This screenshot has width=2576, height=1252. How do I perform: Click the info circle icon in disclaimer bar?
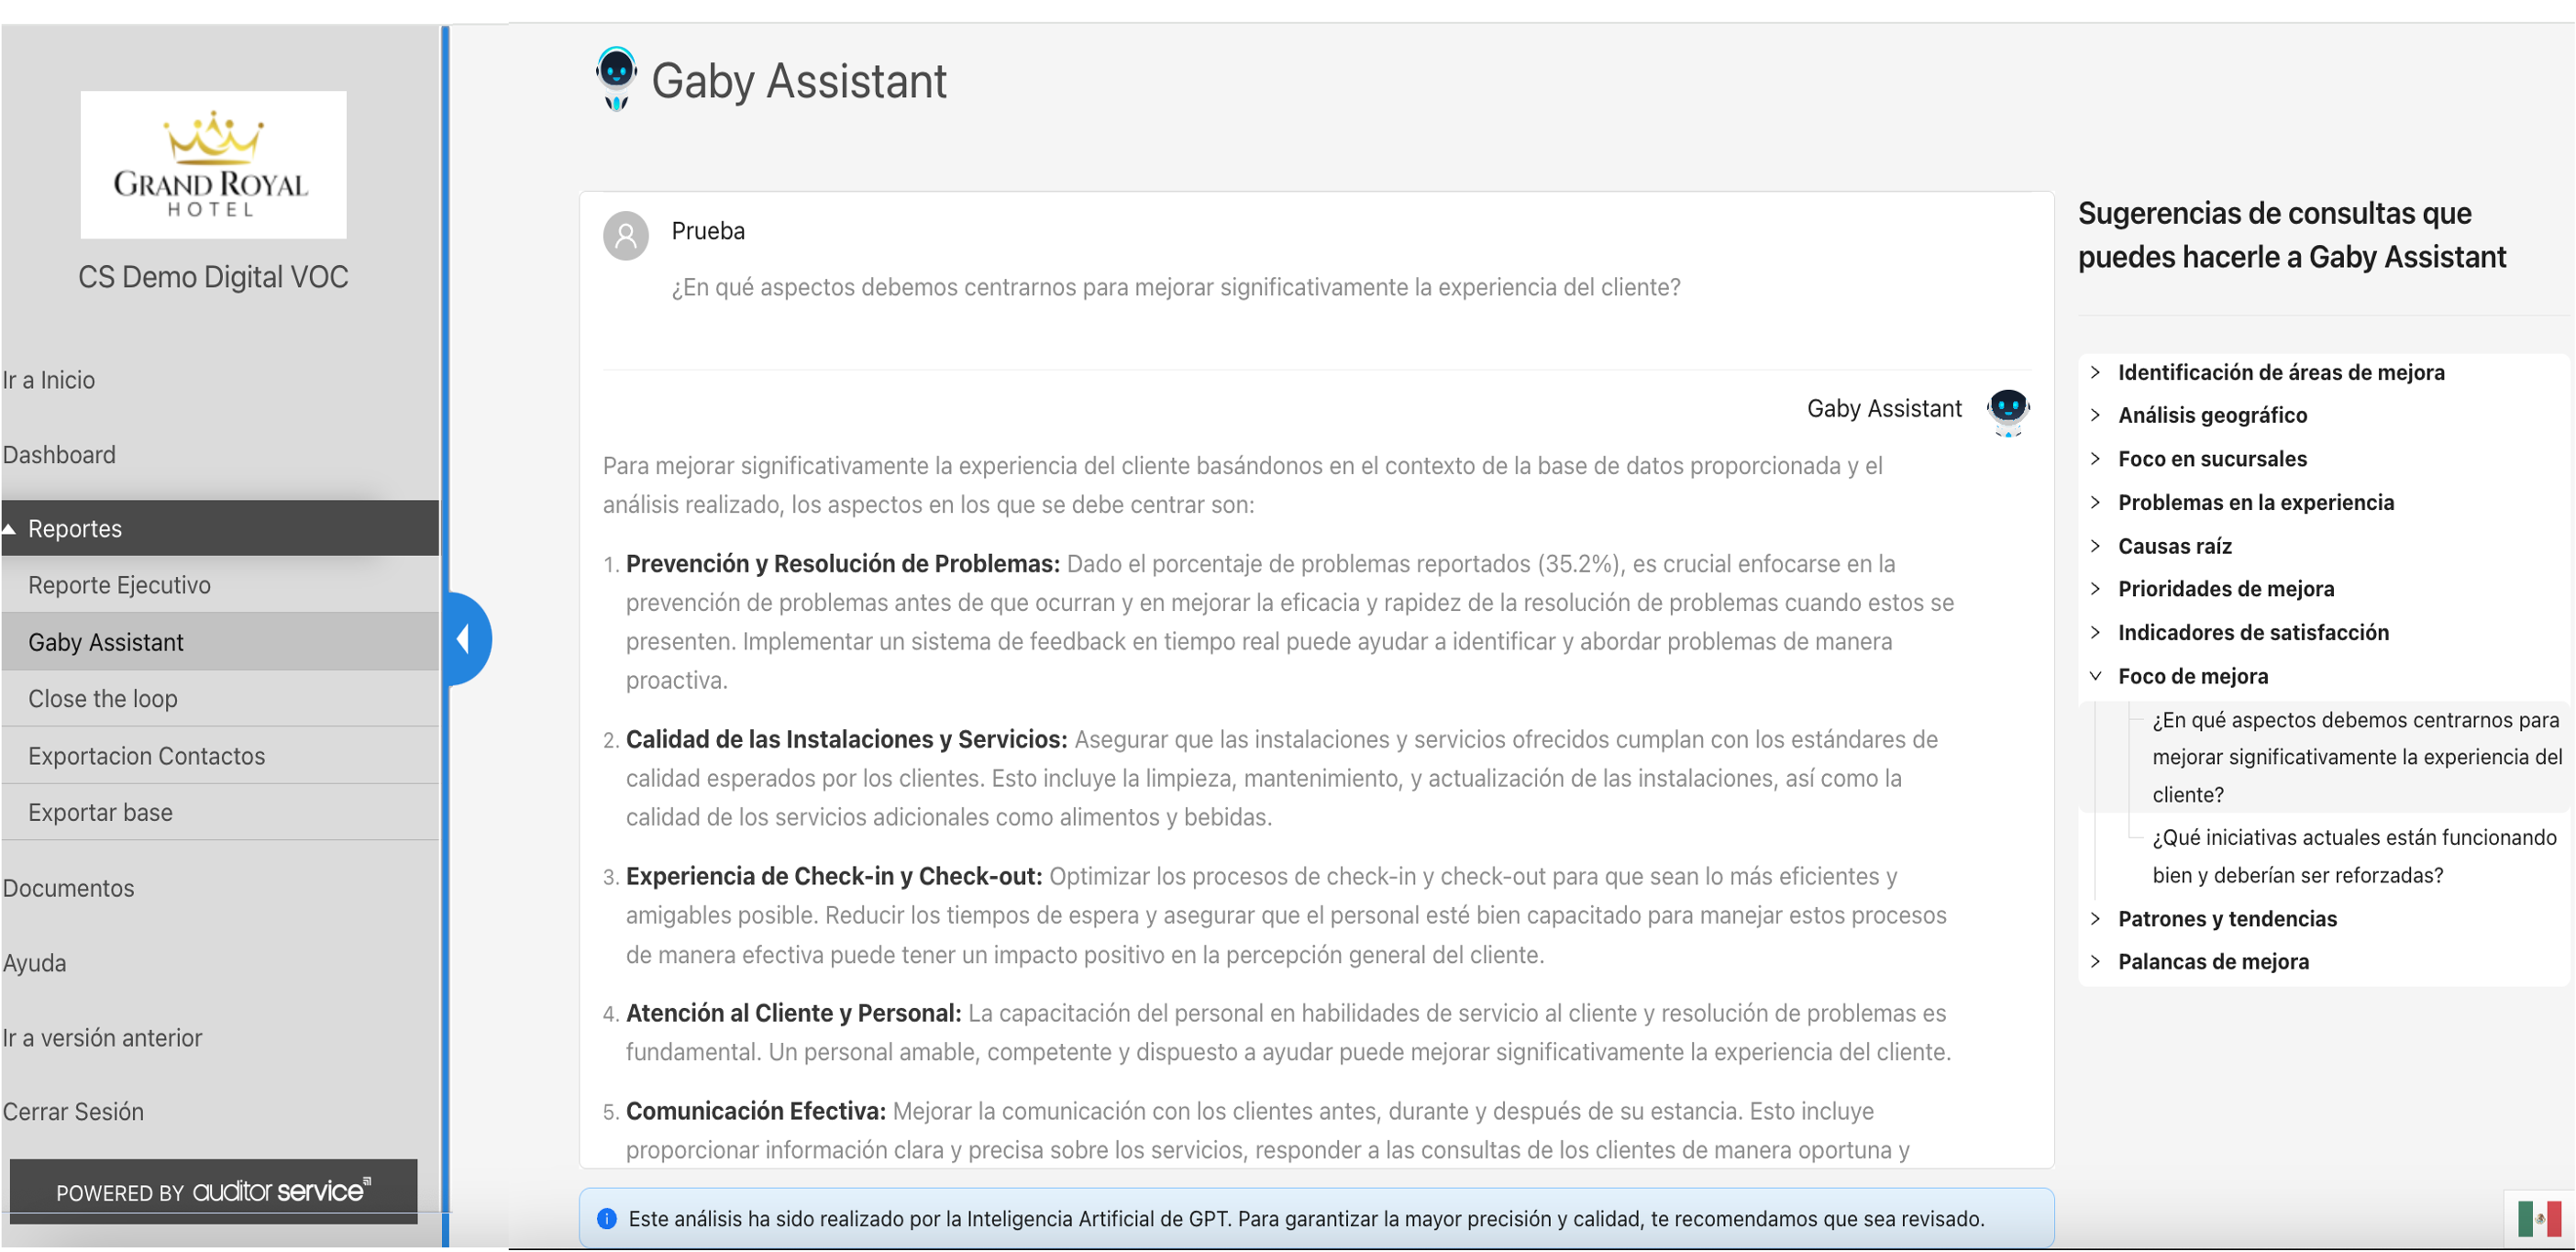pos(608,1221)
